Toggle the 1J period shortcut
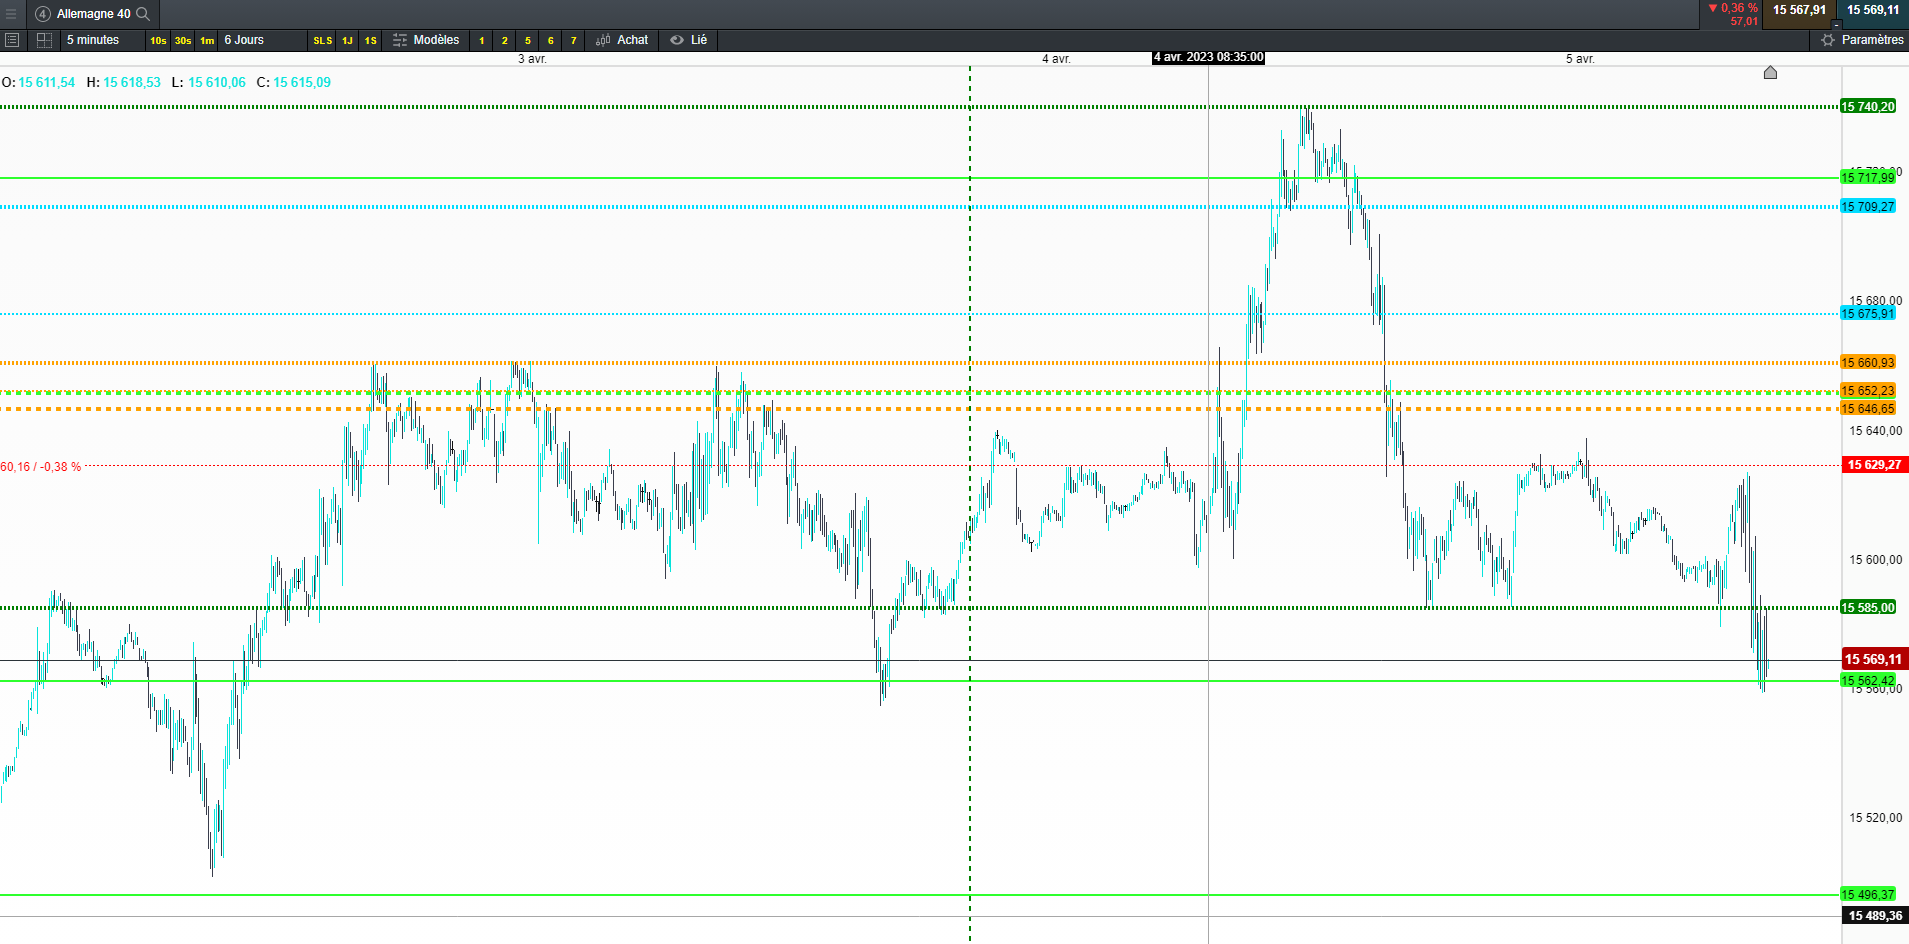This screenshot has width=1909, height=944. [x=347, y=40]
